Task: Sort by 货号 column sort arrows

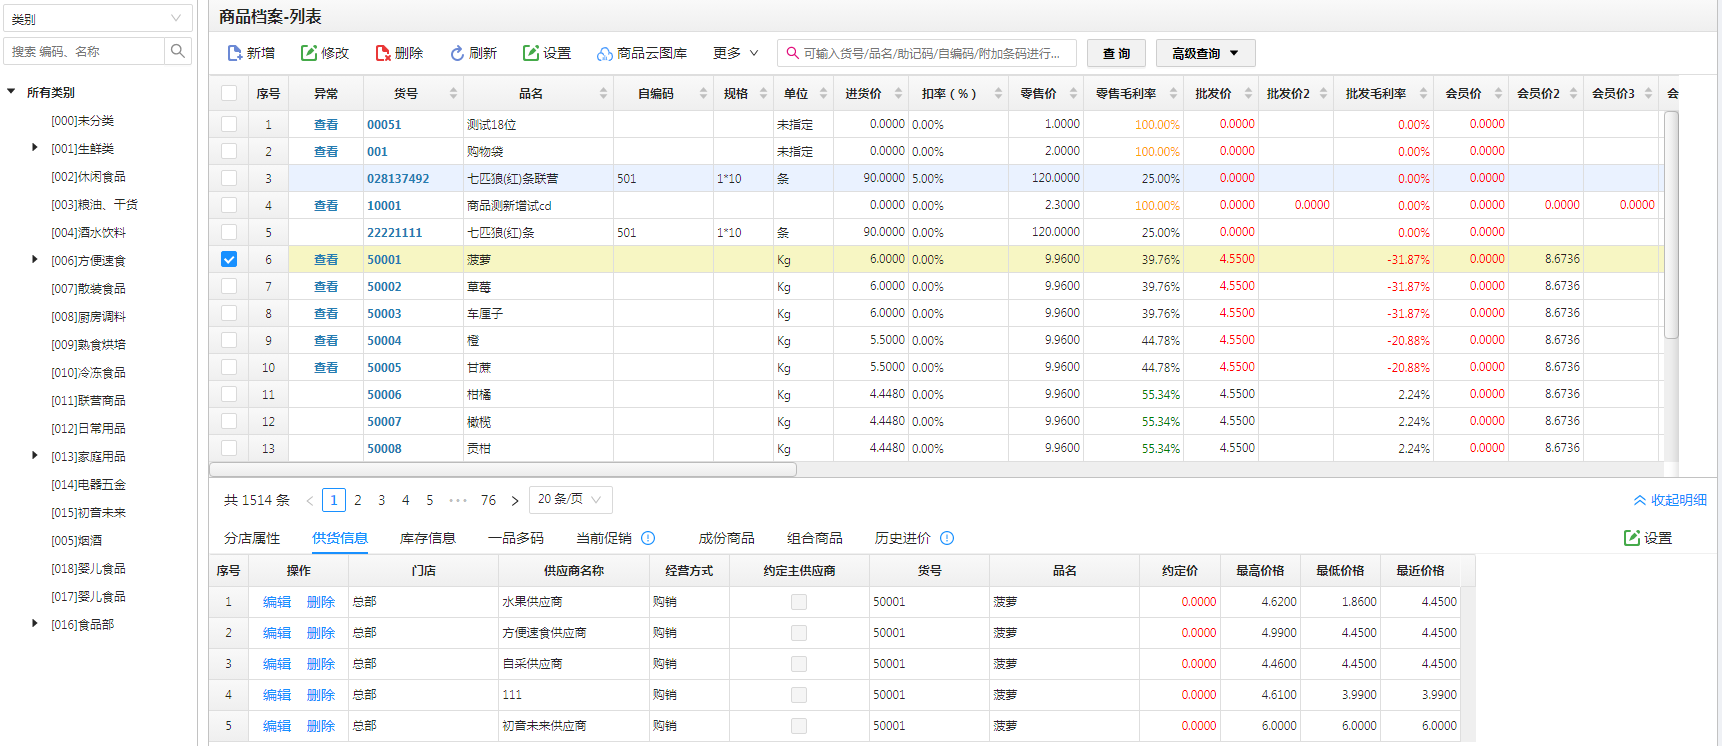Action: (x=453, y=93)
